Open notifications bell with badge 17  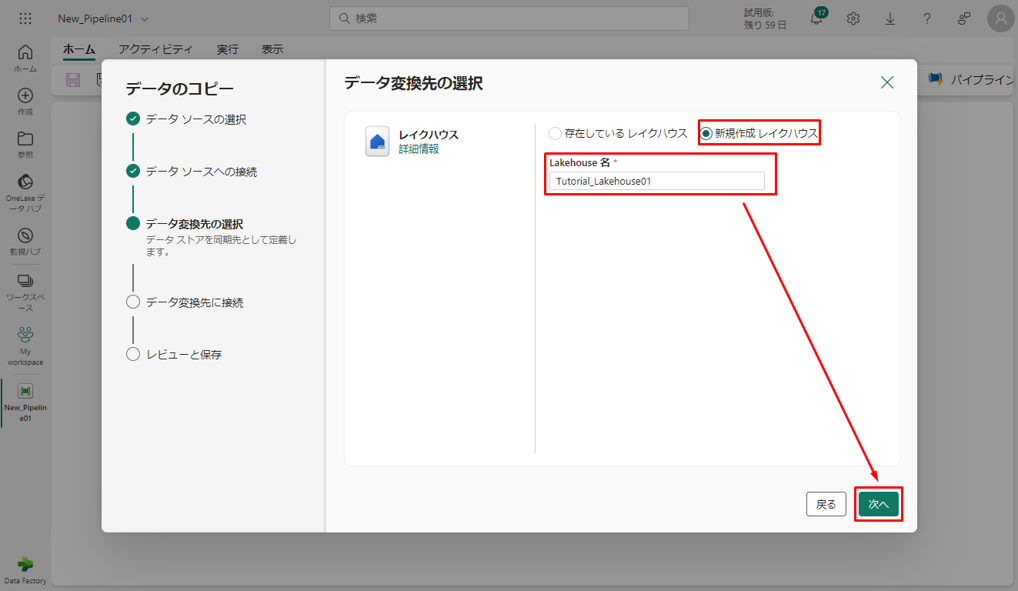click(x=817, y=18)
